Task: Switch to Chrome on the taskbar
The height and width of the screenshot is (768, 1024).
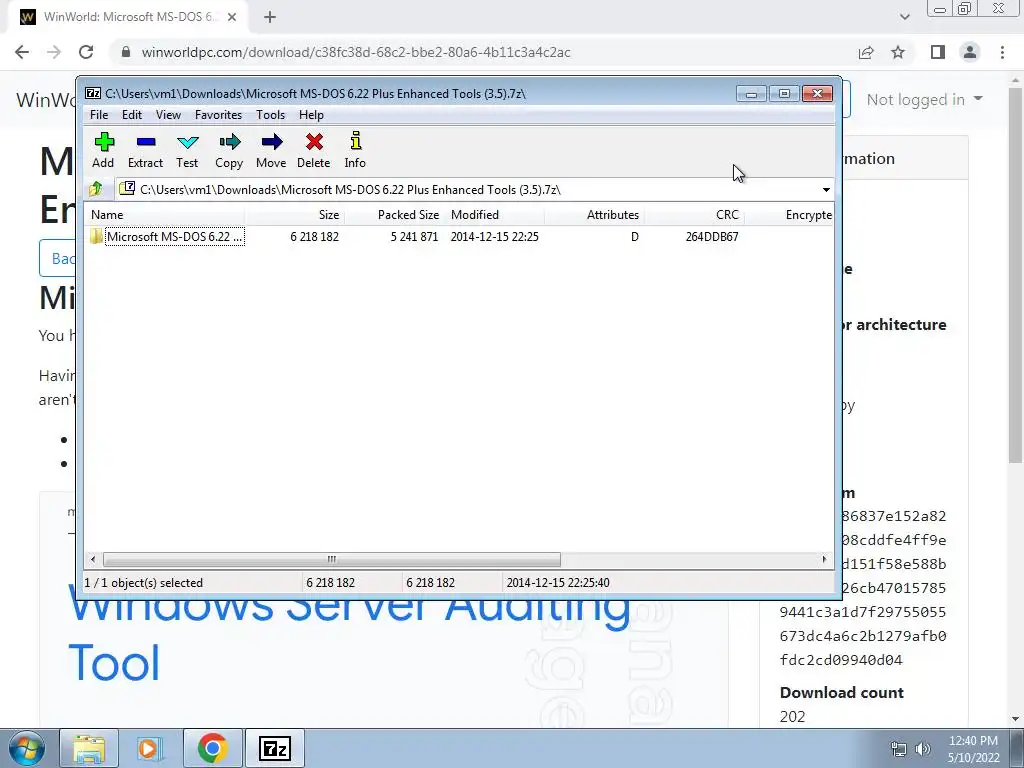Action: point(212,748)
